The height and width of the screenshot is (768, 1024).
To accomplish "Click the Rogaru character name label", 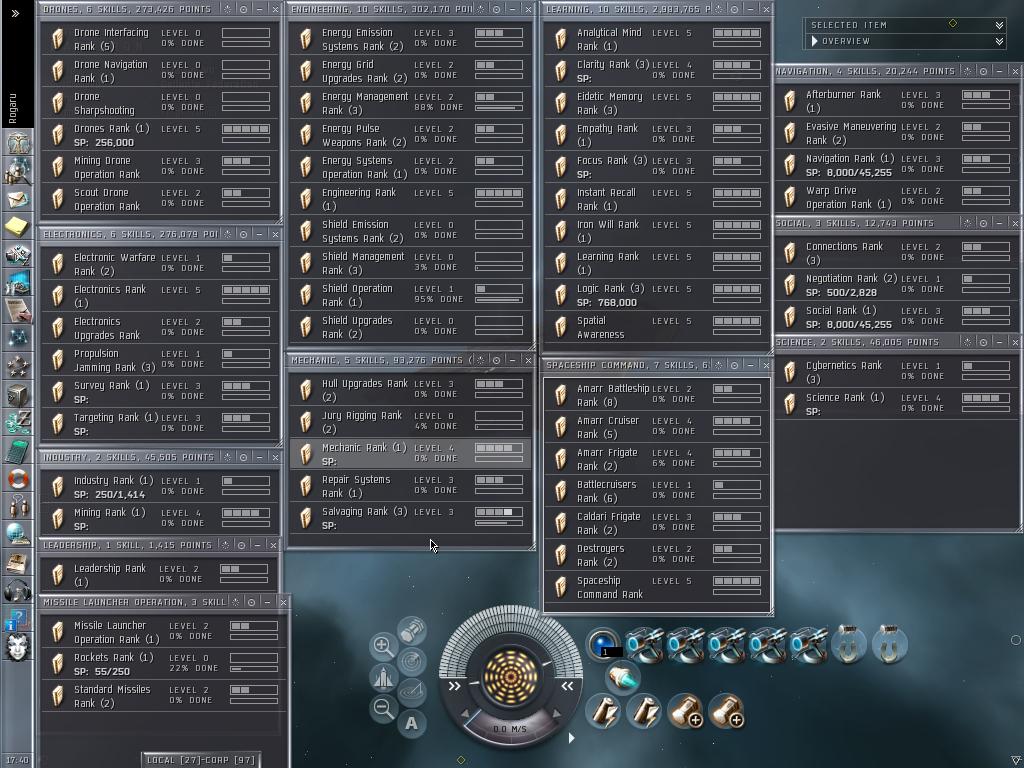I will 12,108.
